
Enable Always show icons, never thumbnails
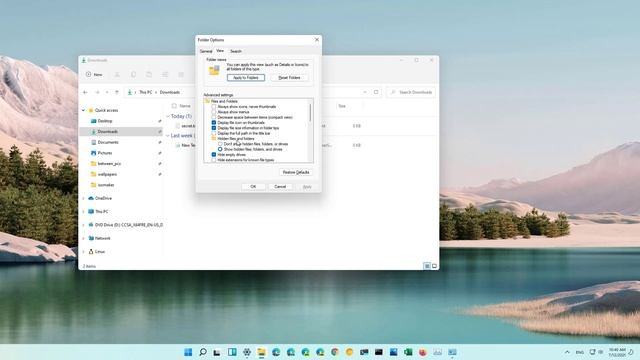[213, 107]
